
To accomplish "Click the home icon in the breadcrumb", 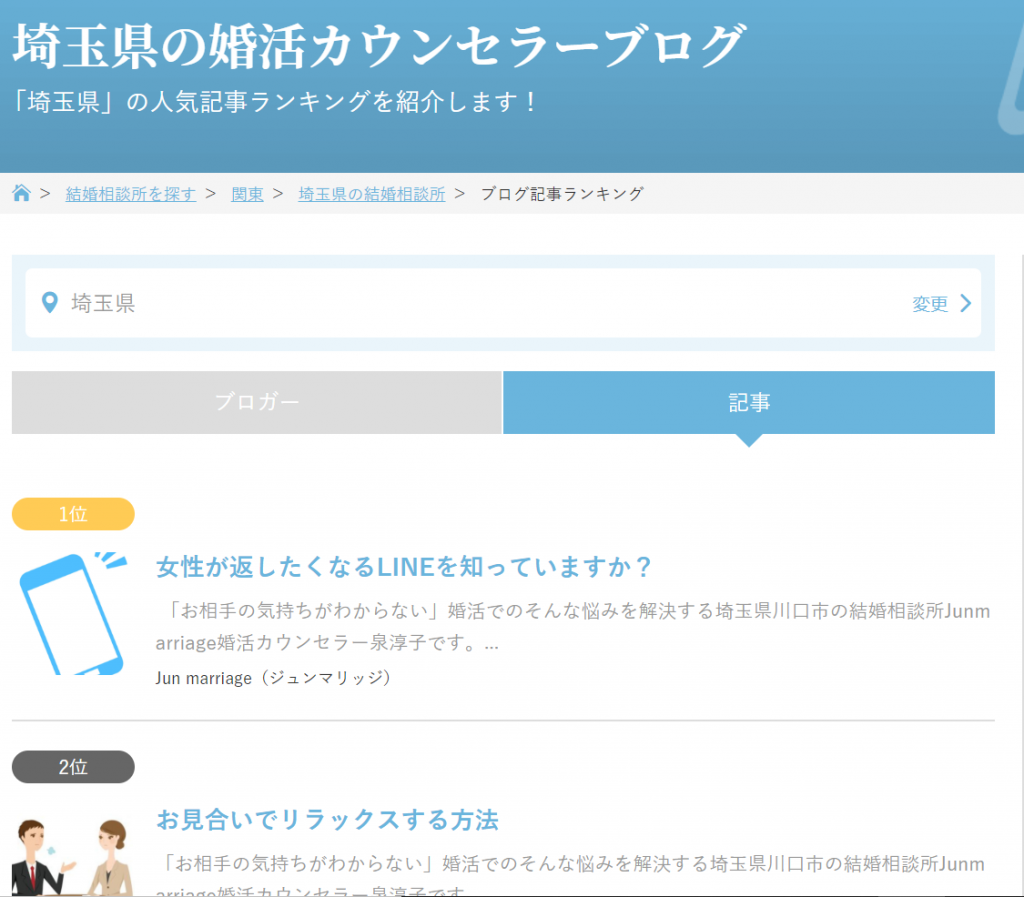I will click(x=21, y=193).
